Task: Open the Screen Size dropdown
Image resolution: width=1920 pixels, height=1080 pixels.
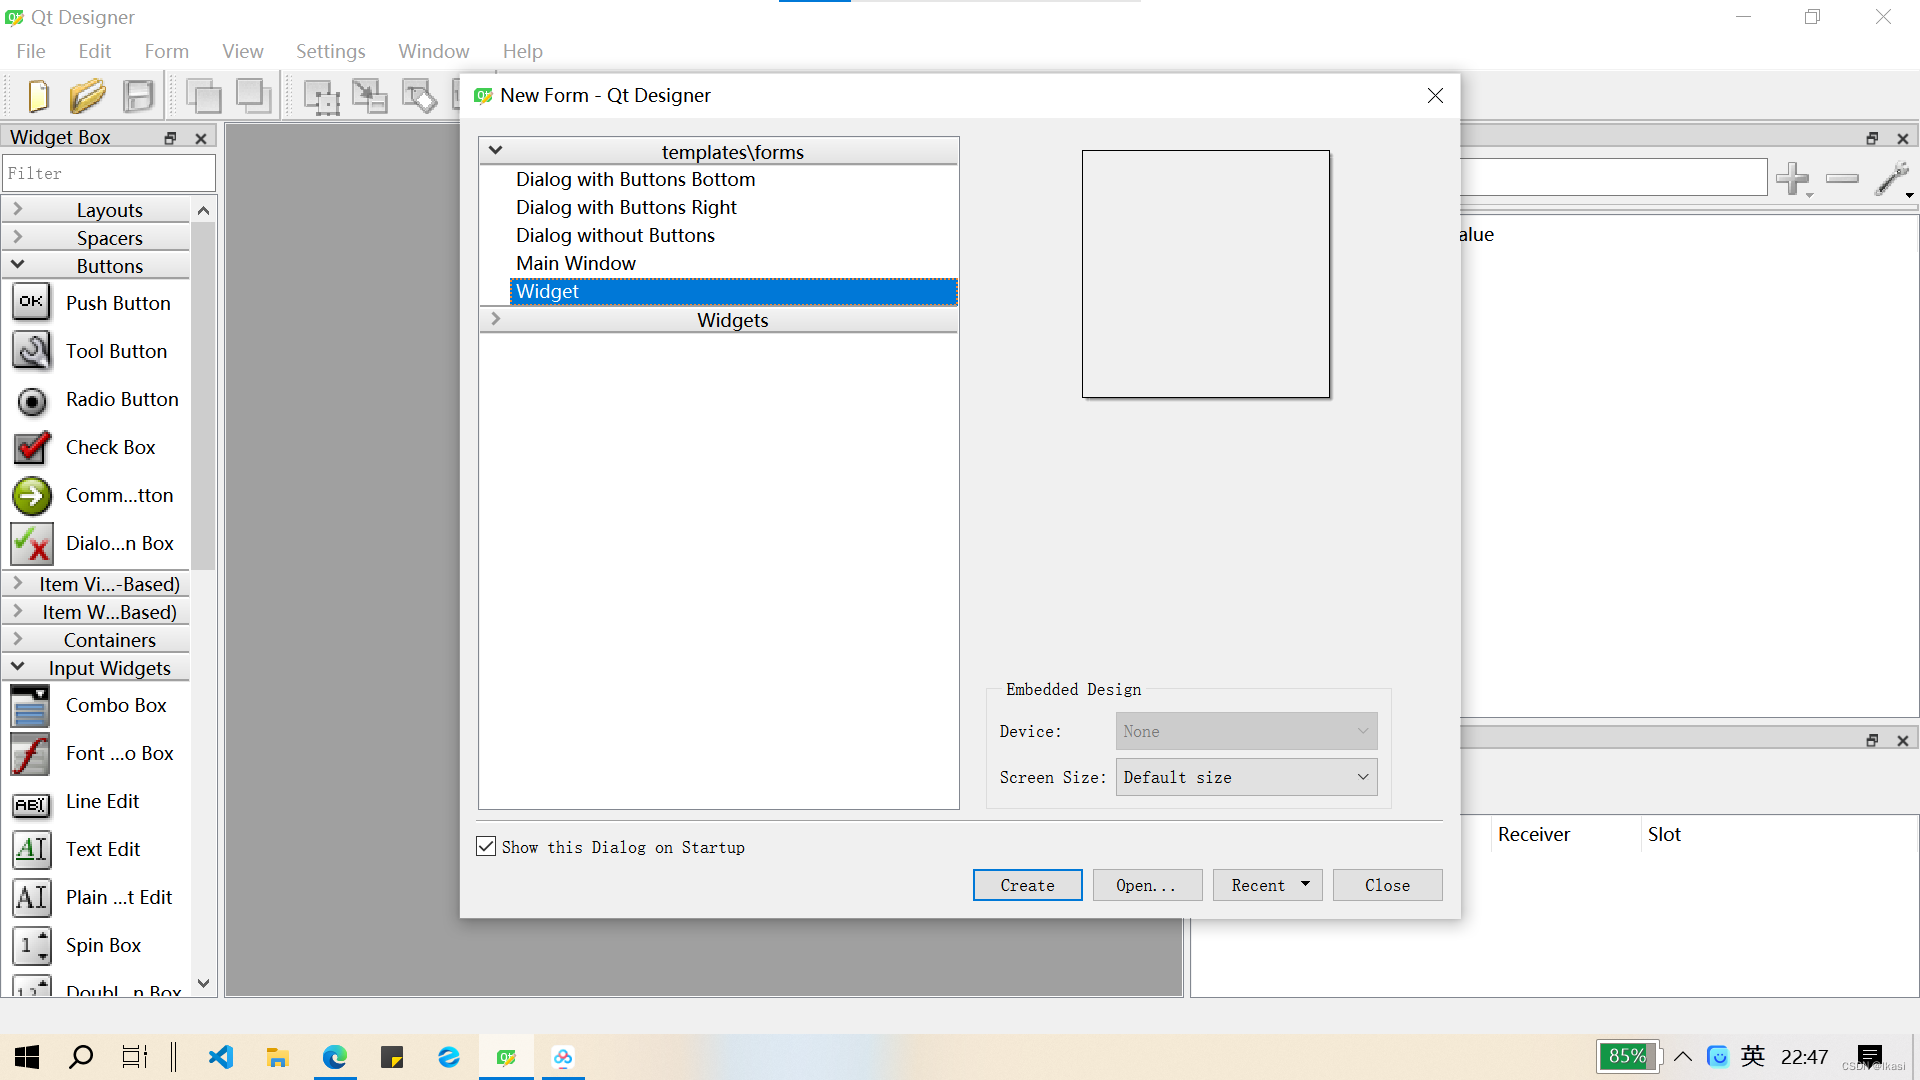Action: (x=1362, y=777)
